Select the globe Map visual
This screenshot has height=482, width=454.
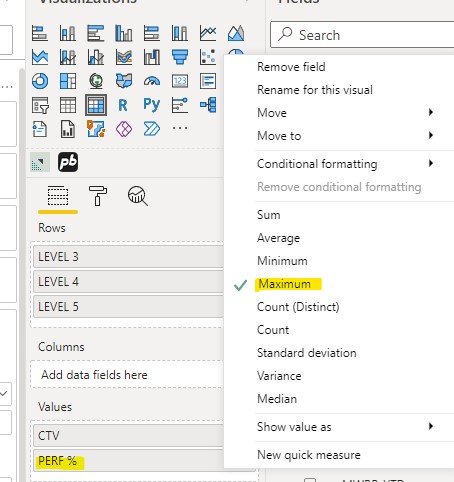[x=96, y=81]
